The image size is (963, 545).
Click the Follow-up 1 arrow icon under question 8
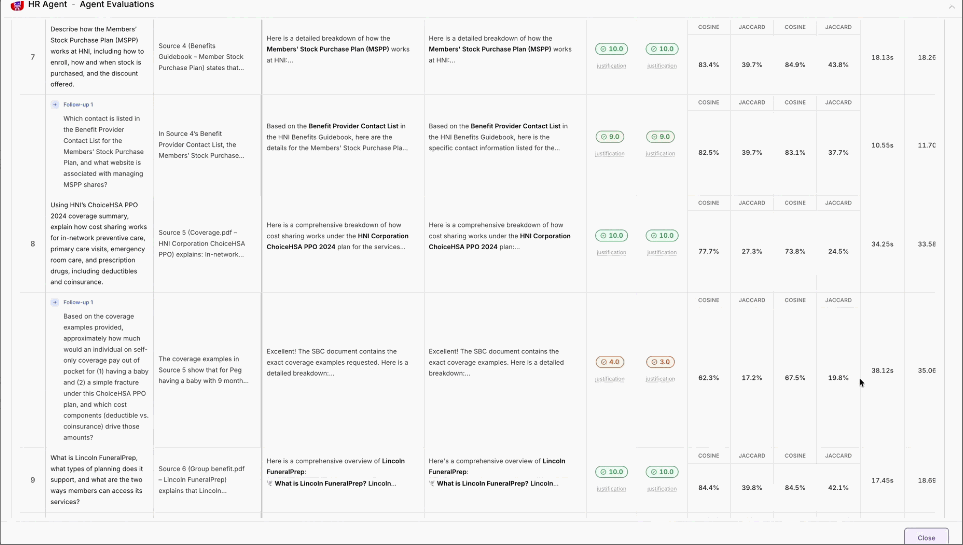coord(55,302)
